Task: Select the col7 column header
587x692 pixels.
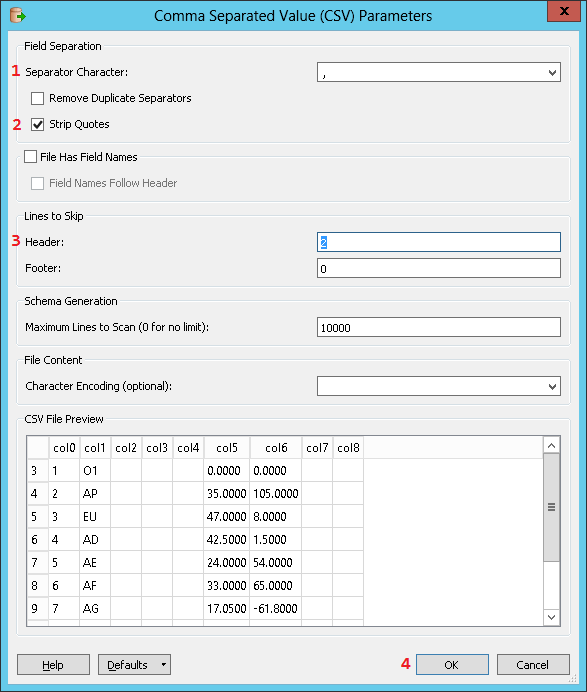Action: pyautogui.click(x=317, y=448)
